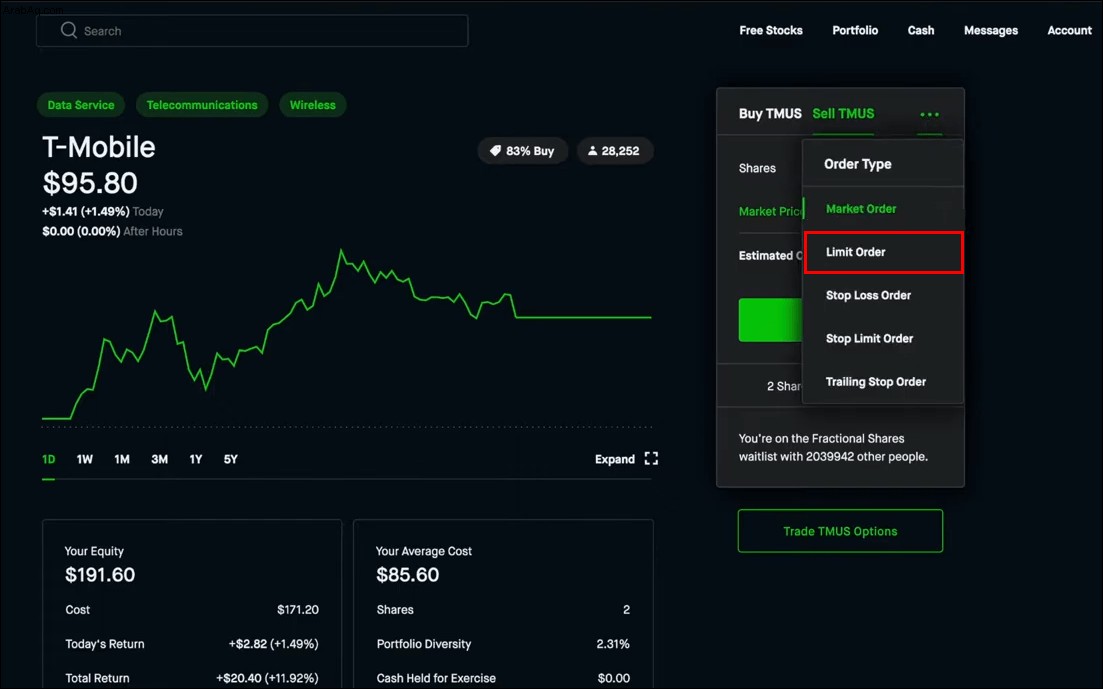Click the search magnifier icon

pyautogui.click(x=68, y=30)
